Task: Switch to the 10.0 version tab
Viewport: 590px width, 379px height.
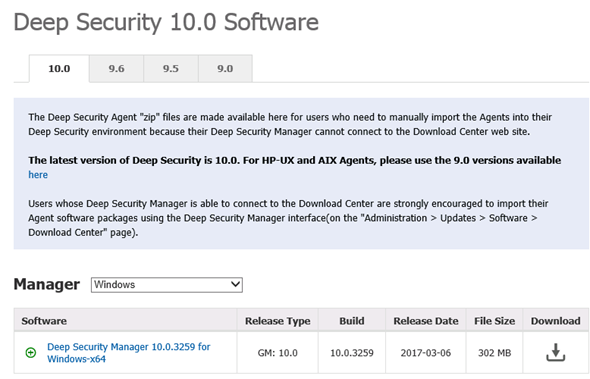Action: [x=59, y=68]
